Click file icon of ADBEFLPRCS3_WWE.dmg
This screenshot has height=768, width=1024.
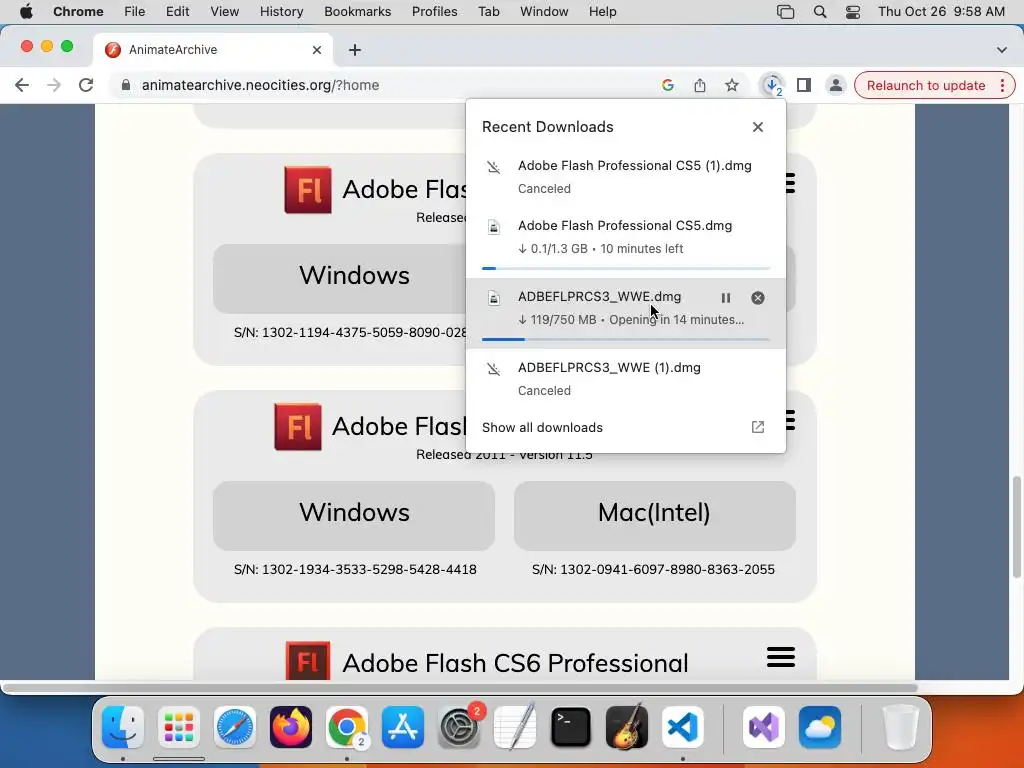click(x=494, y=298)
